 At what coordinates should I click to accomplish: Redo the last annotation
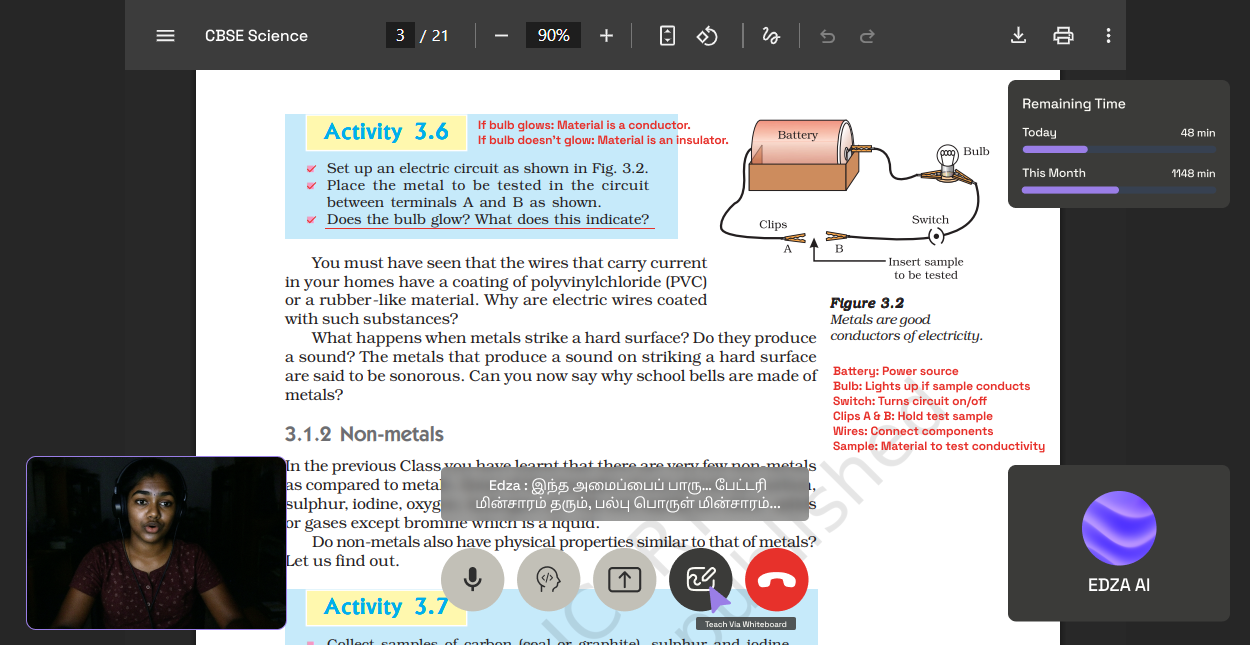[867, 36]
